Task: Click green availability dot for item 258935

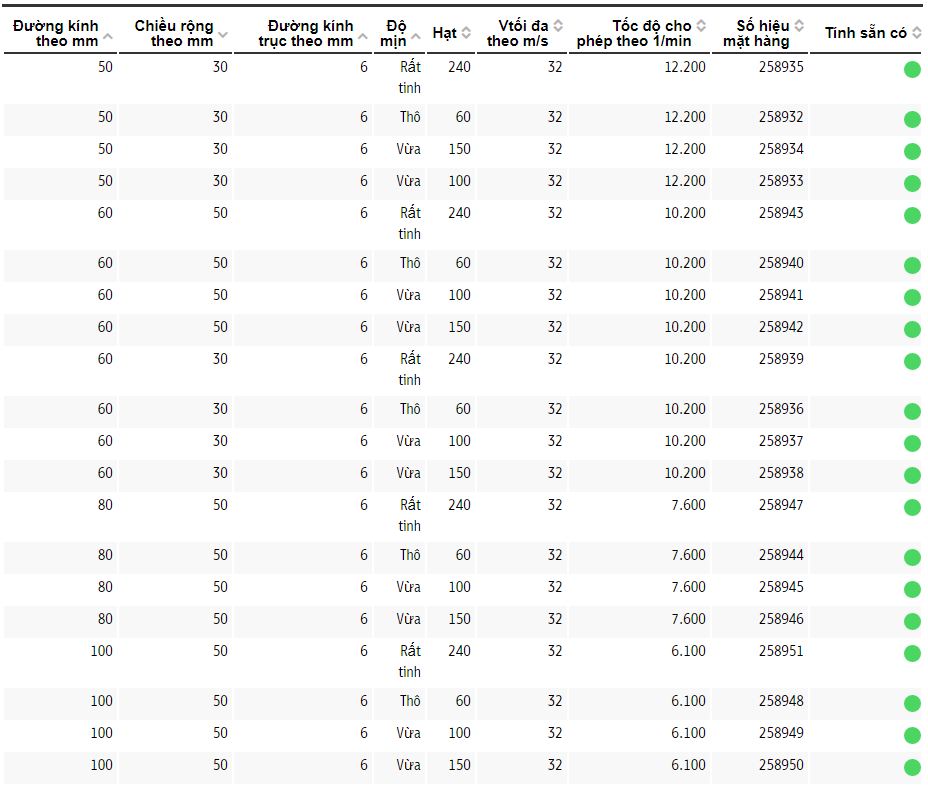Action: (912, 69)
